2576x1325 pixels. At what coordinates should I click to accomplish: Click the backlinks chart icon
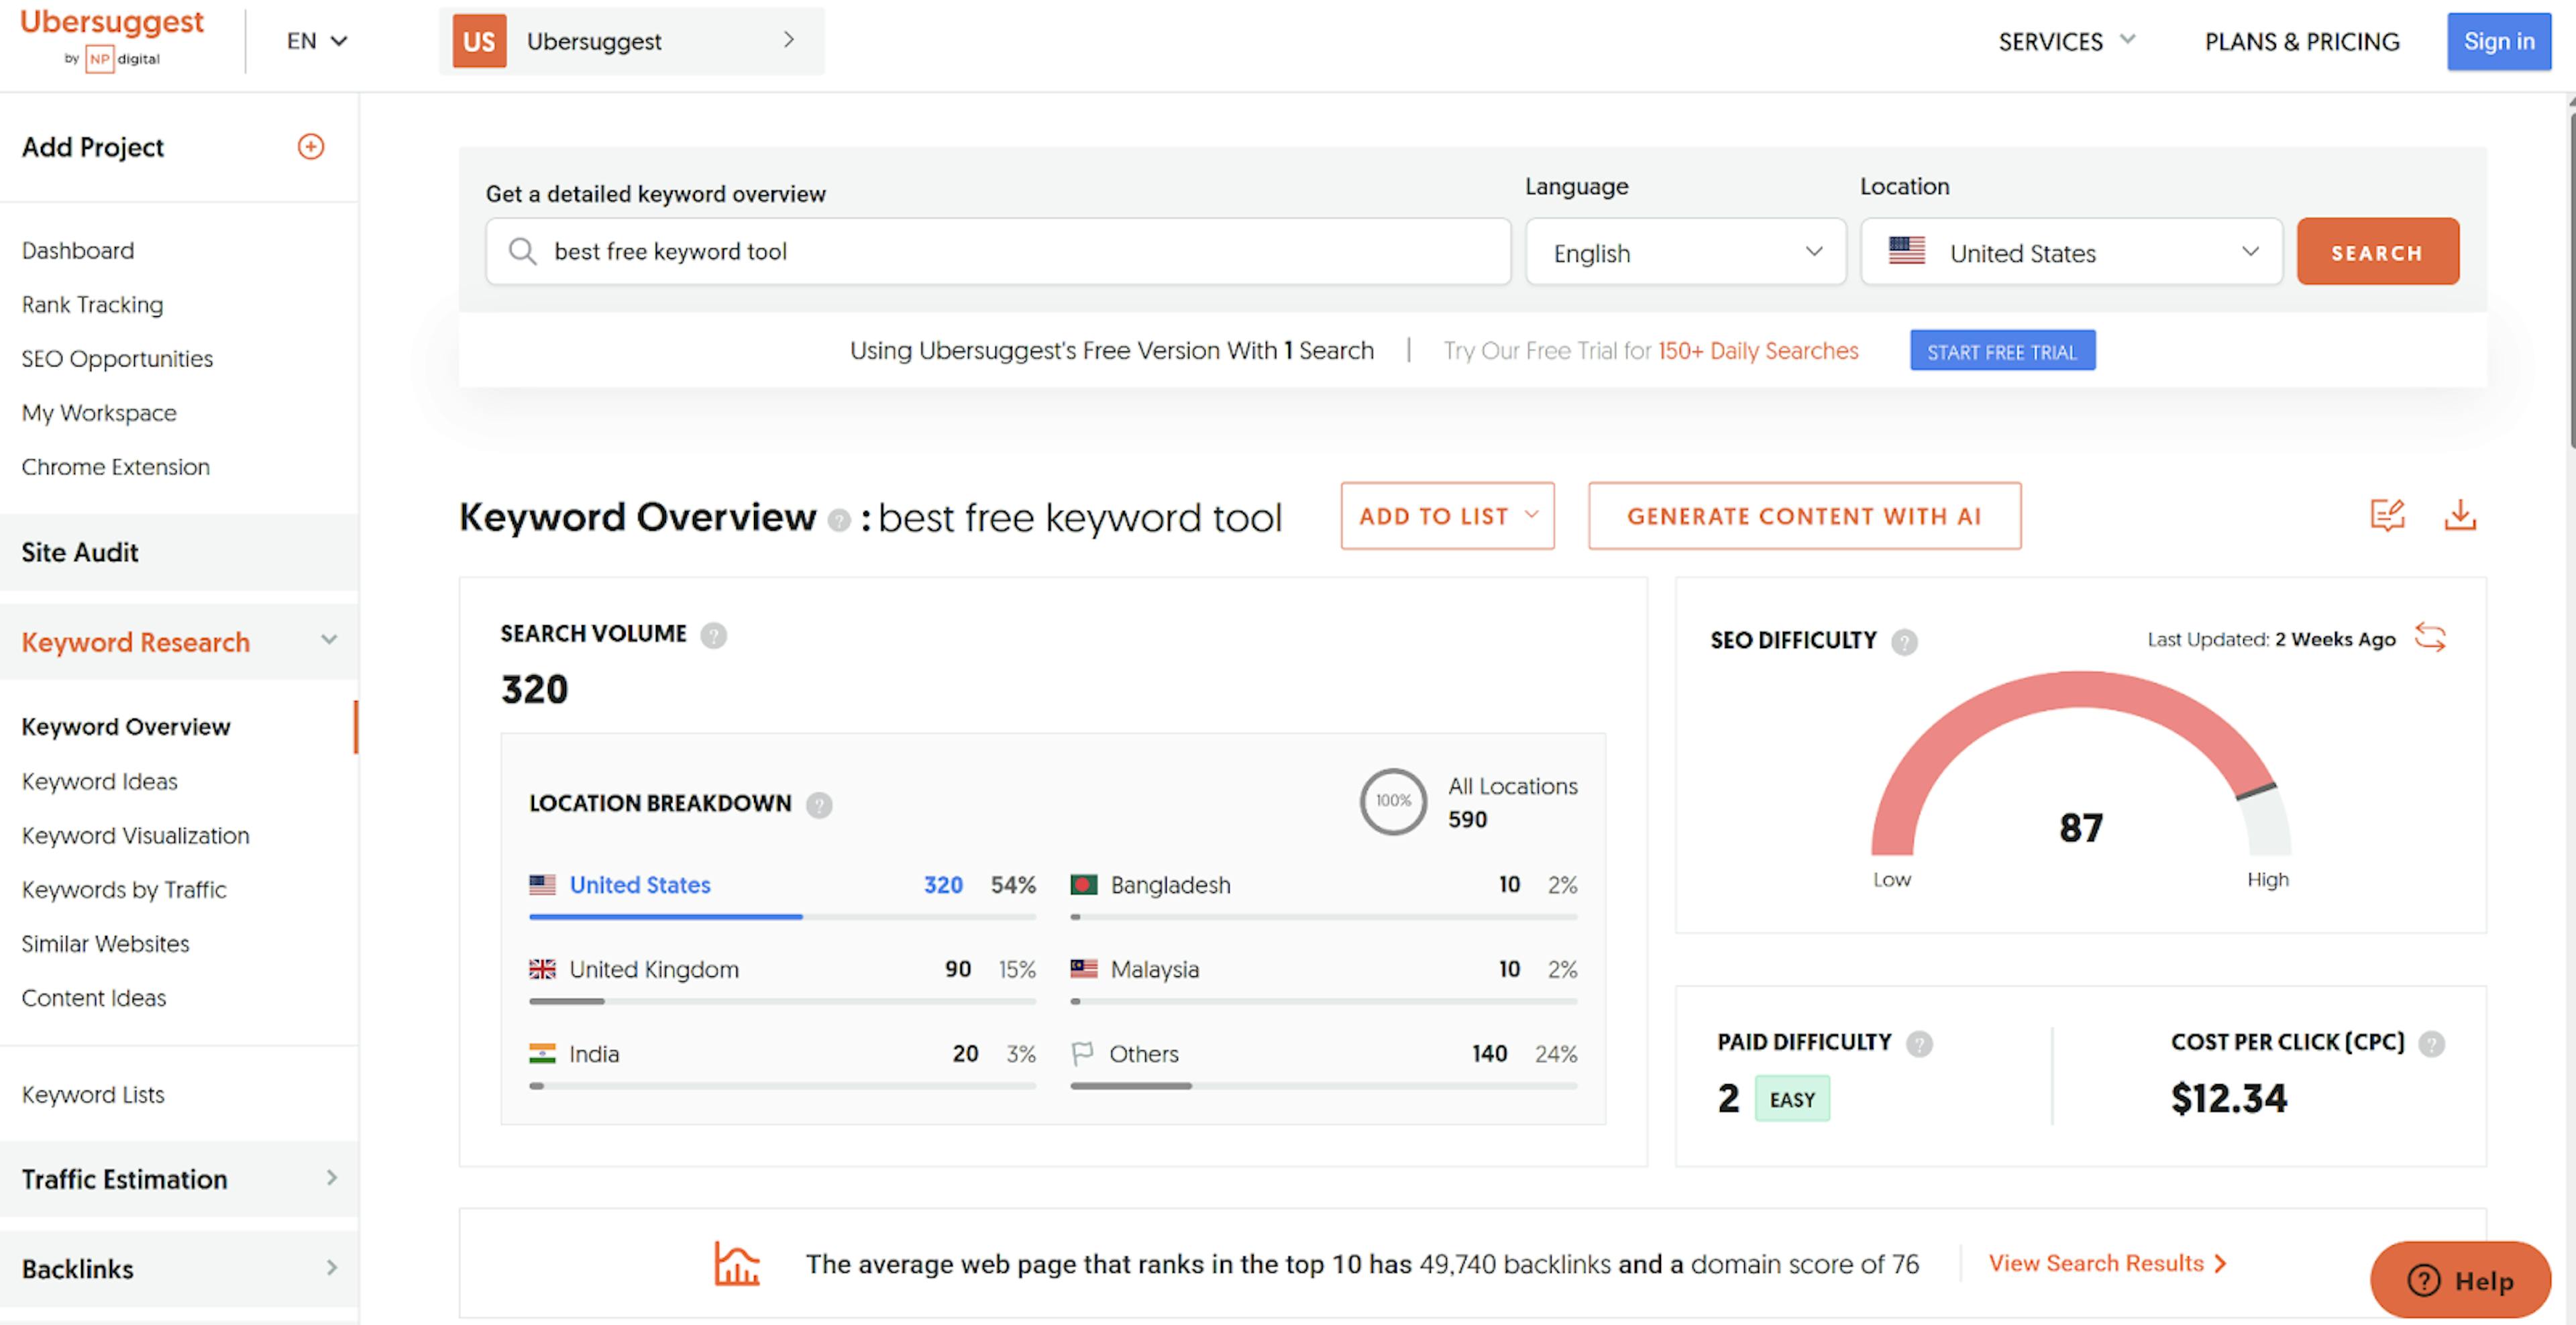(737, 1263)
